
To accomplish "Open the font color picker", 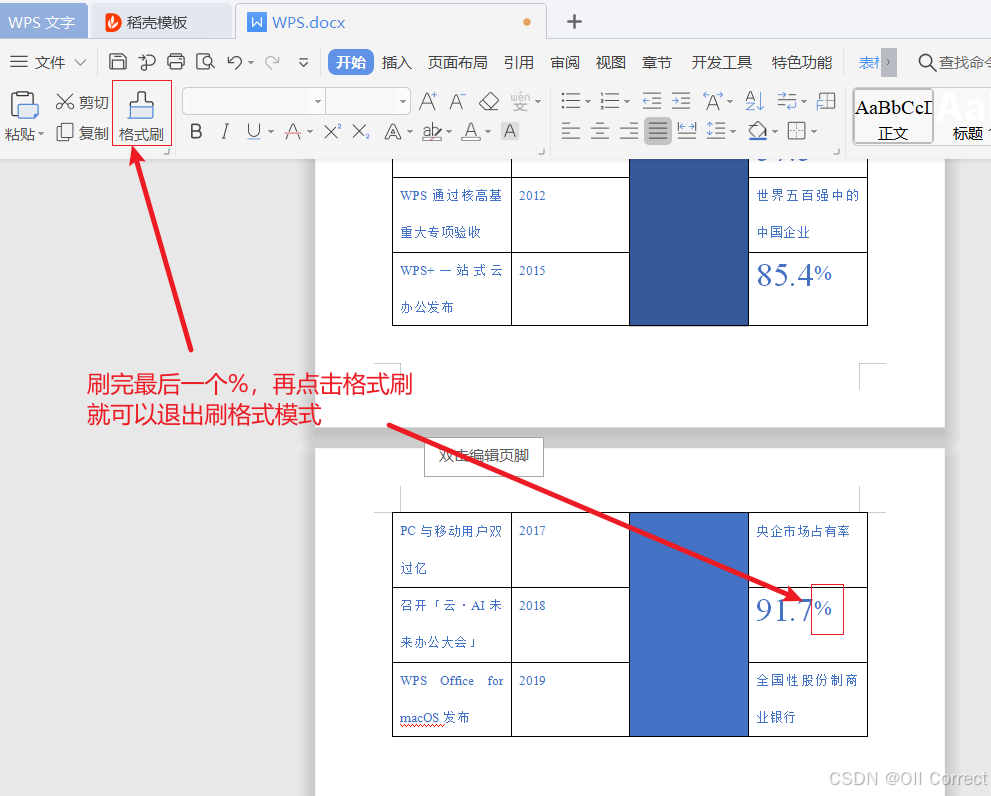I will [471, 132].
